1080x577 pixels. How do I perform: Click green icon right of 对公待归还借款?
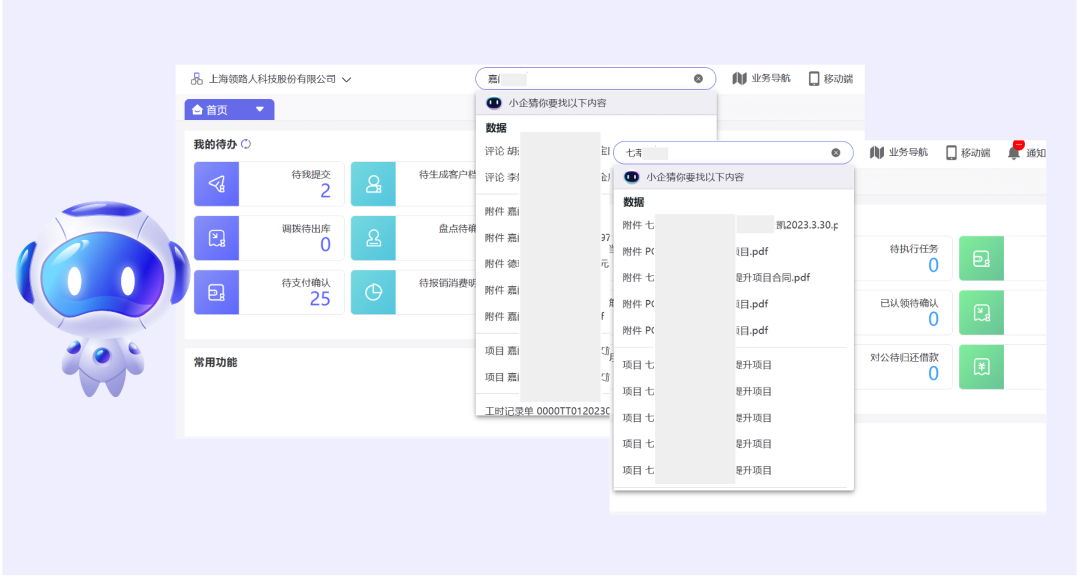[981, 366]
